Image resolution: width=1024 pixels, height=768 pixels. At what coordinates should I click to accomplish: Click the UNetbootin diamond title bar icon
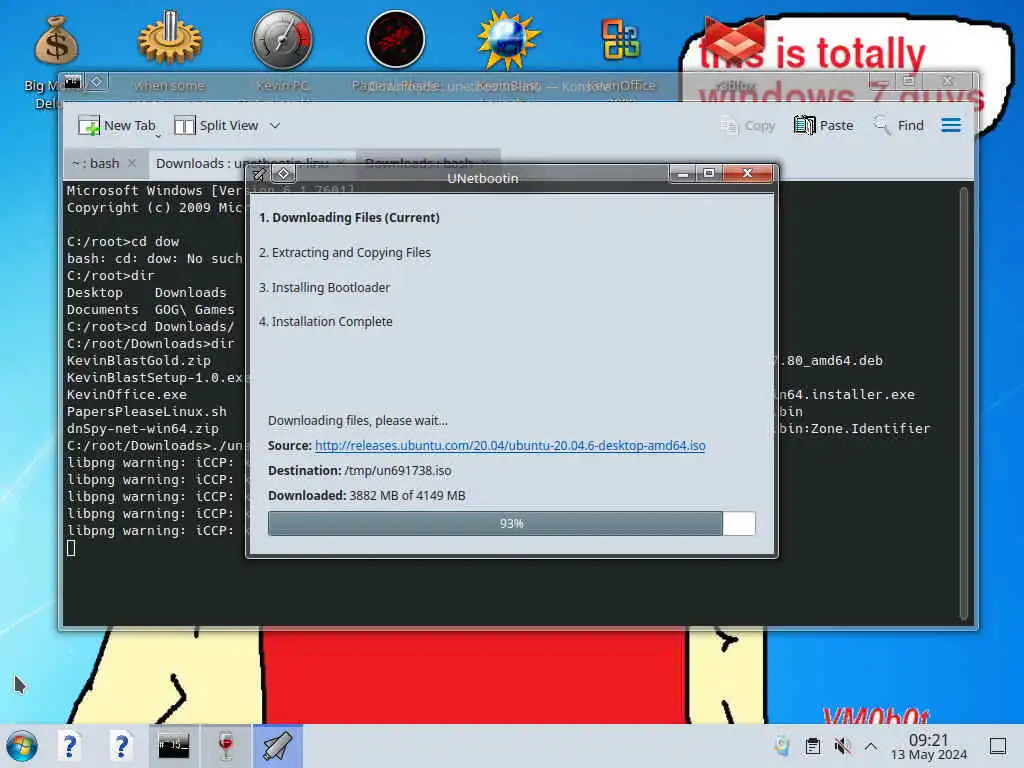(x=283, y=174)
